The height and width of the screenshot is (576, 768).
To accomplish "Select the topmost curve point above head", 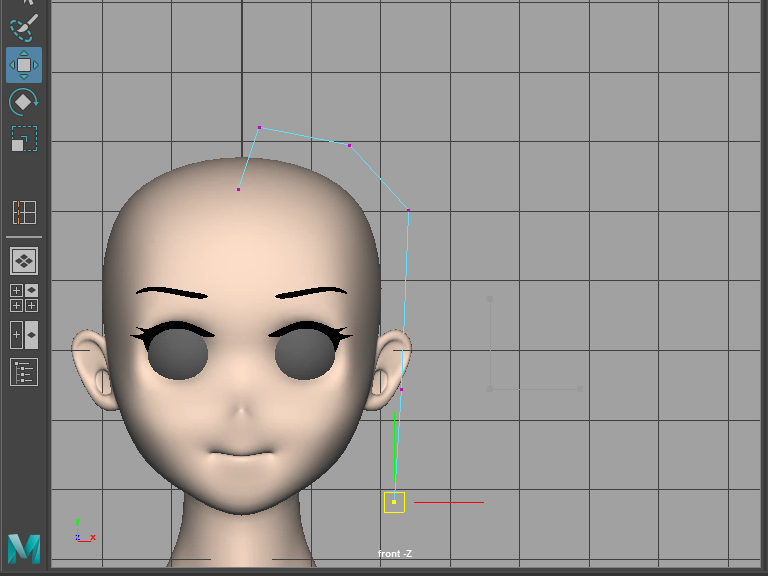I will 259,127.
